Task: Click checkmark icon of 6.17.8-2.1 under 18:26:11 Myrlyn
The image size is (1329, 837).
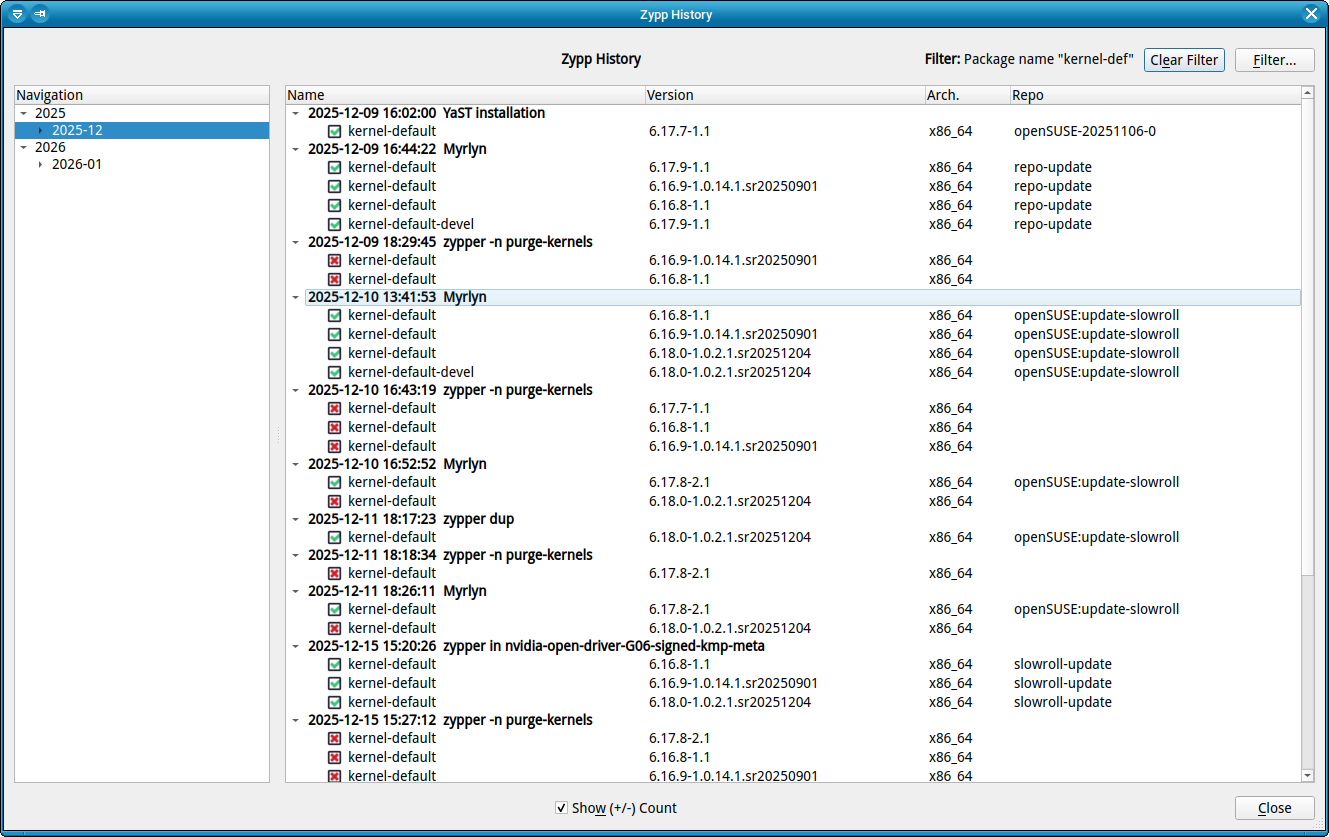Action: point(334,609)
